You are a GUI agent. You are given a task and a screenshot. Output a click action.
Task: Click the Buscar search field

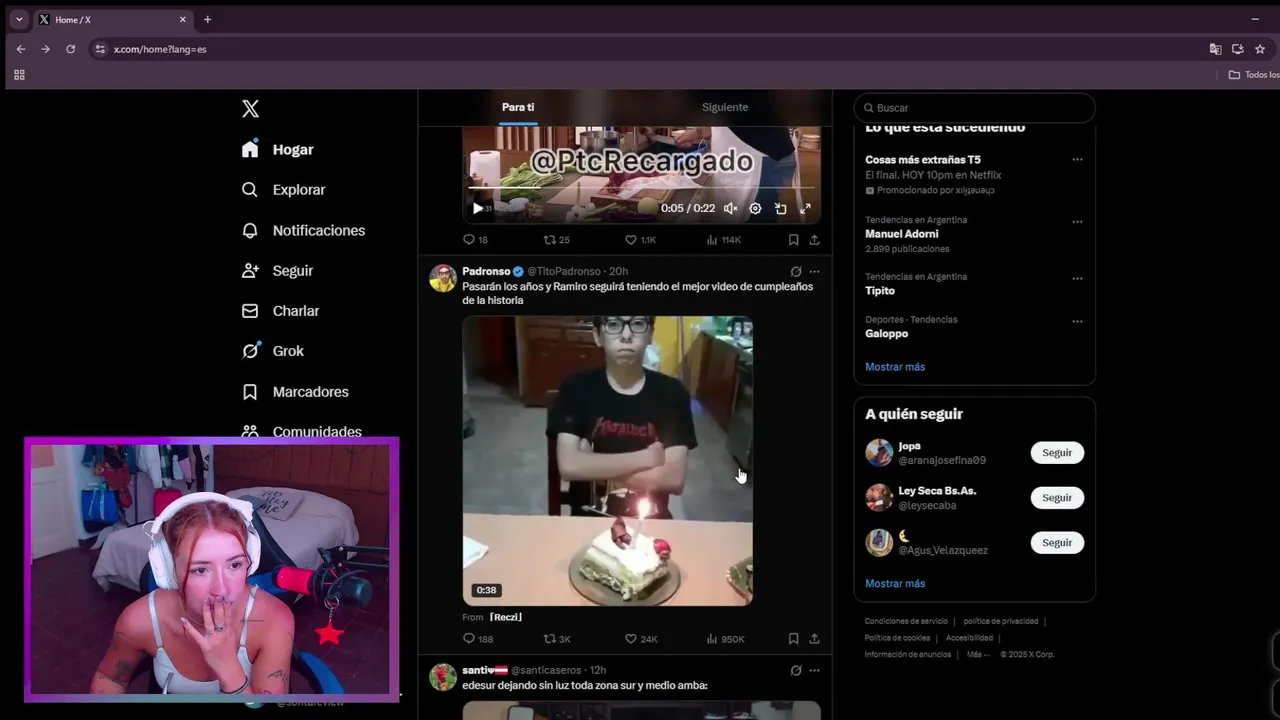click(x=975, y=108)
